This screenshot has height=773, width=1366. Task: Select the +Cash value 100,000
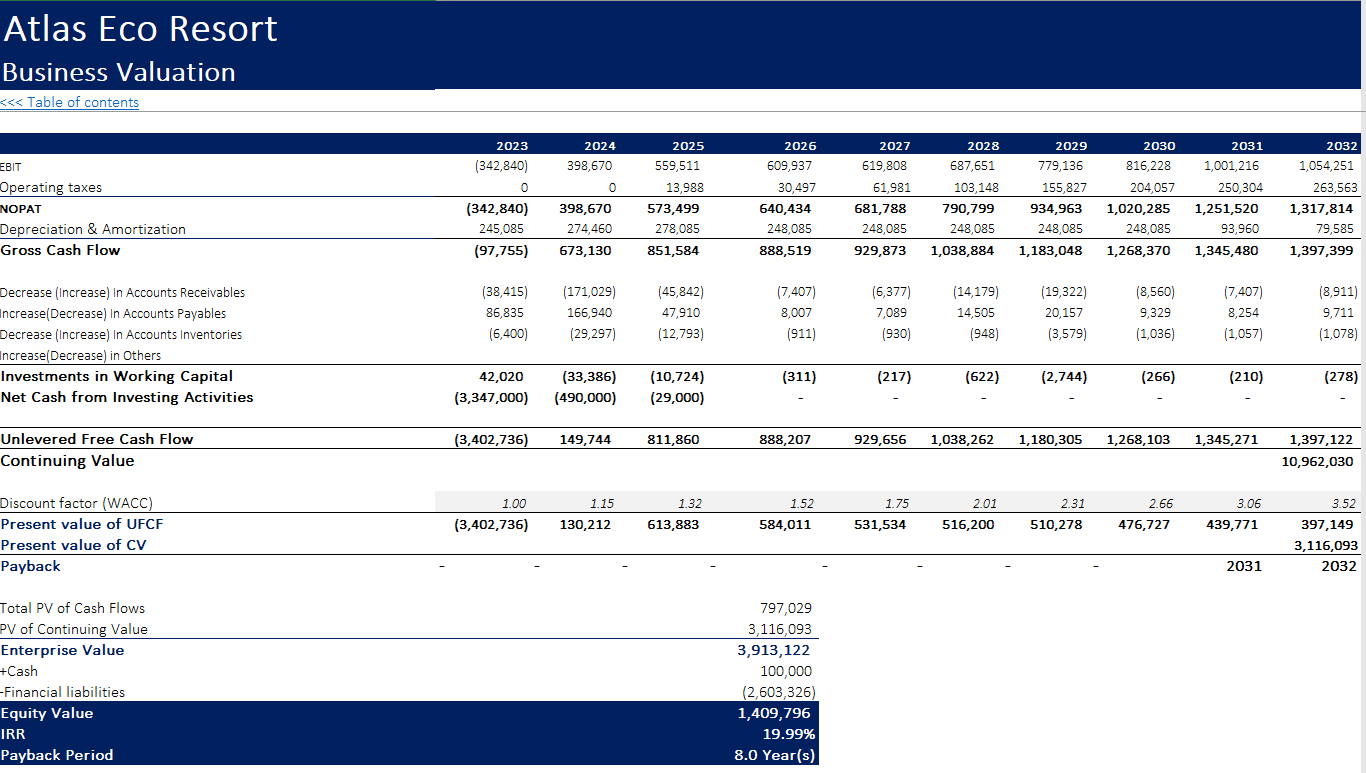click(786, 671)
